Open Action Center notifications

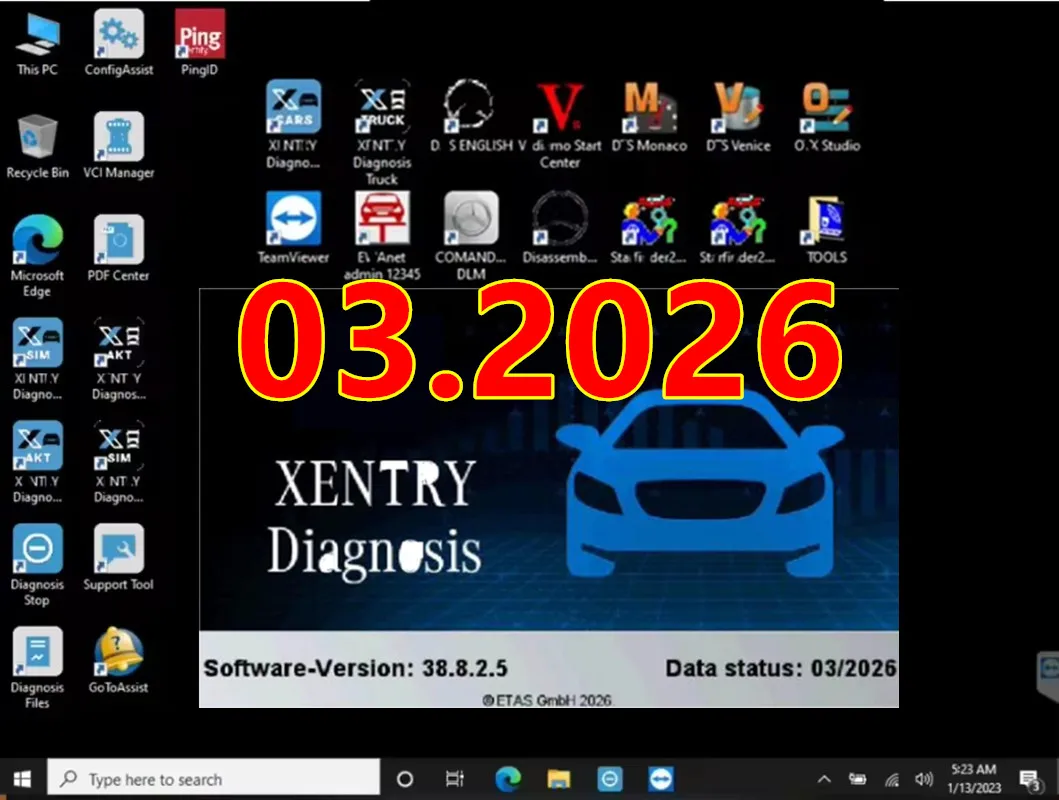point(1030,780)
